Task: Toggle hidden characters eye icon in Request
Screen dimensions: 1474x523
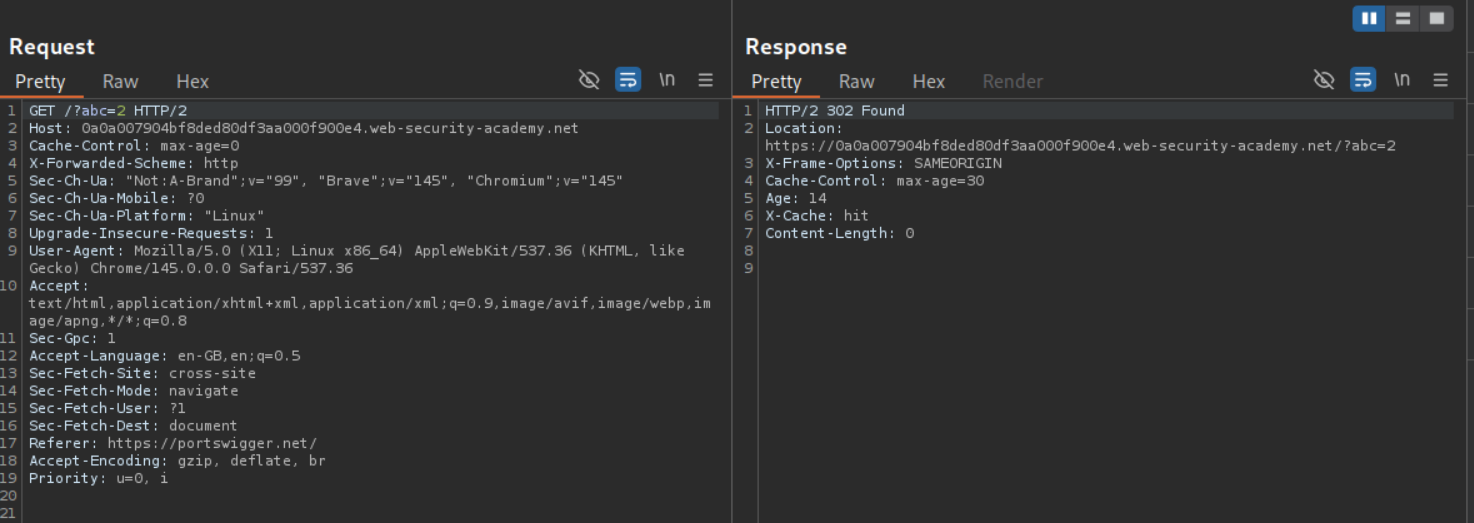Action: click(x=589, y=80)
